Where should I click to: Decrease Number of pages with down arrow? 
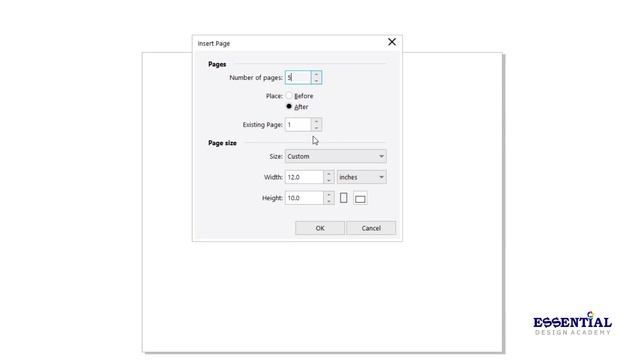pos(316,81)
